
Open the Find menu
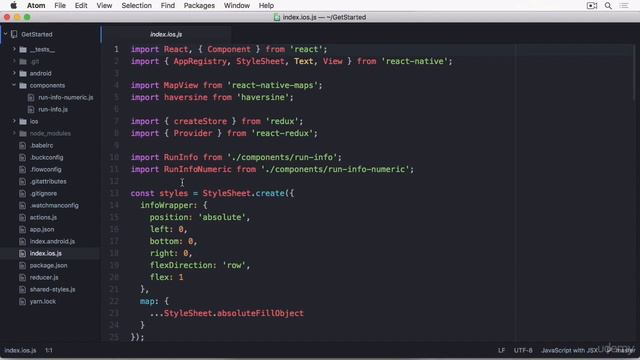point(167,5)
